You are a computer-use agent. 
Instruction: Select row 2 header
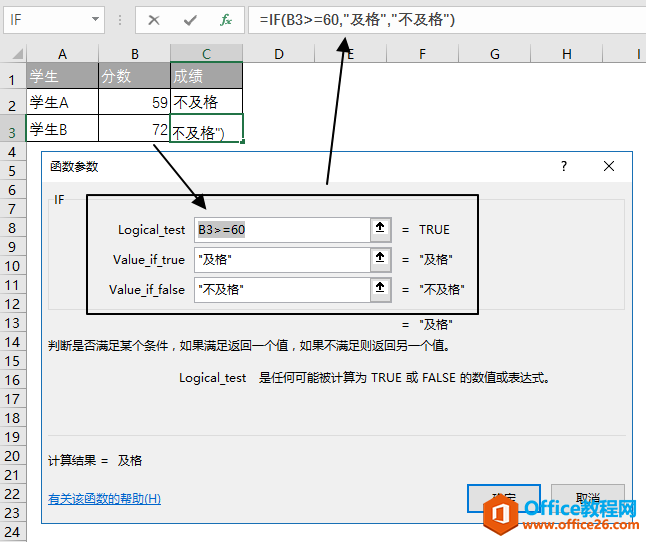[12, 103]
